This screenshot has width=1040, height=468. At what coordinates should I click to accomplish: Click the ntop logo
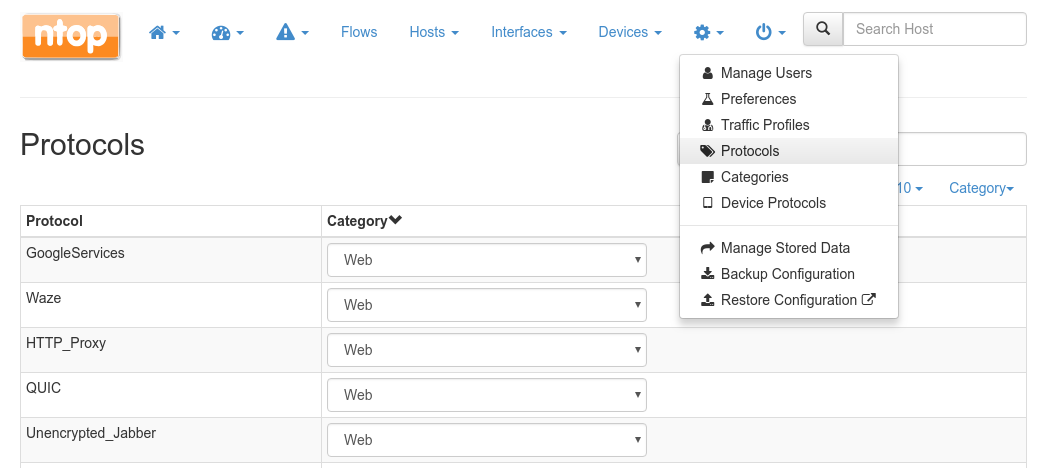click(x=71, y=36)
